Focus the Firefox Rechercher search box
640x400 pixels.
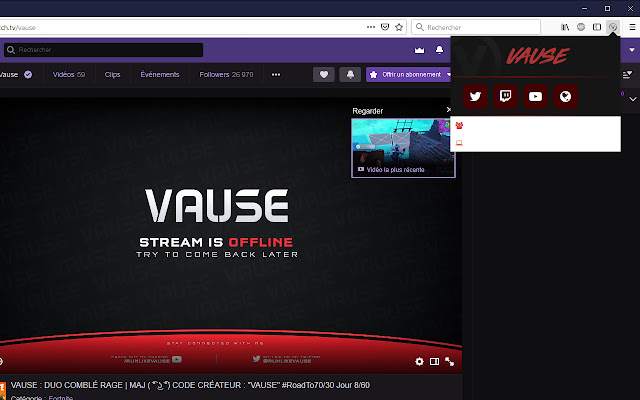click(x=476, y=27)
